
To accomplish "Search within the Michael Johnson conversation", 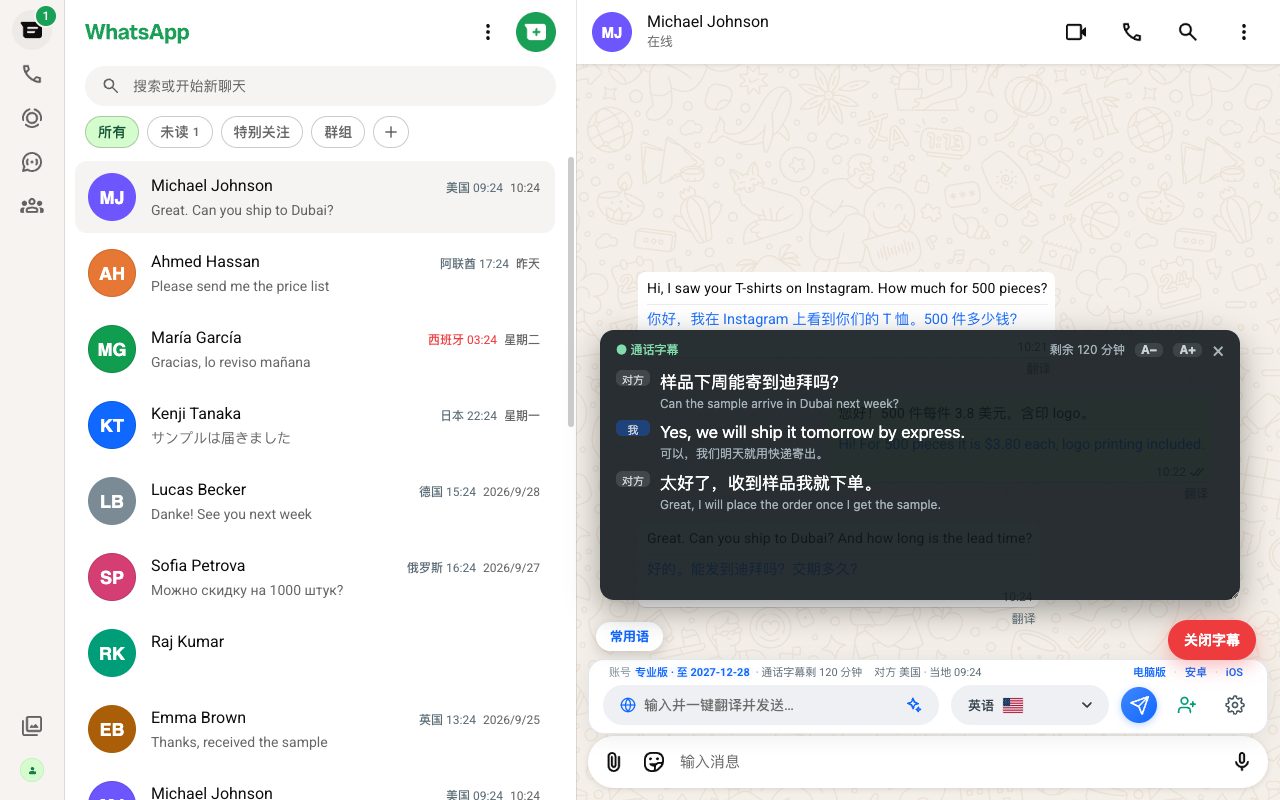I will (1188, 32).
